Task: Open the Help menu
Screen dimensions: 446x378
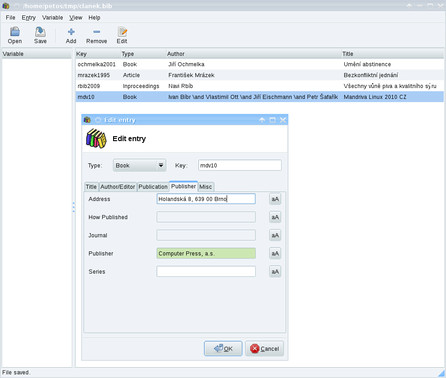Action: click(x=94, y=17)
